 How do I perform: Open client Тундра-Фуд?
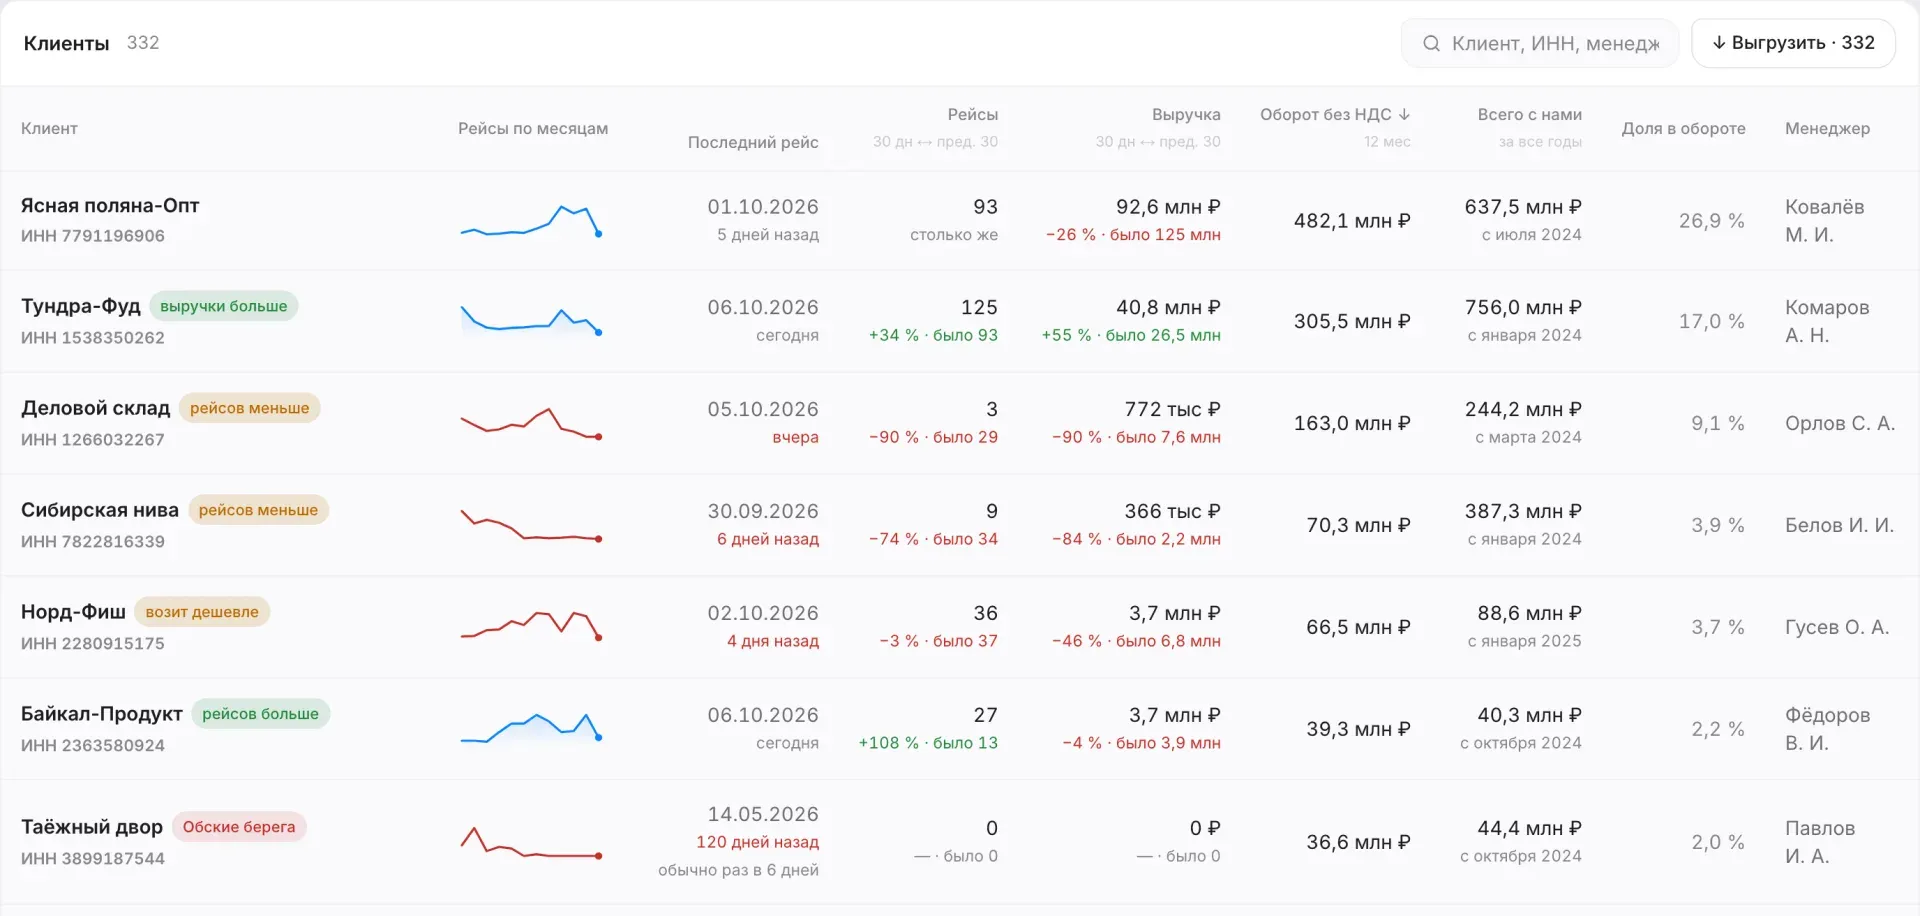81,306
